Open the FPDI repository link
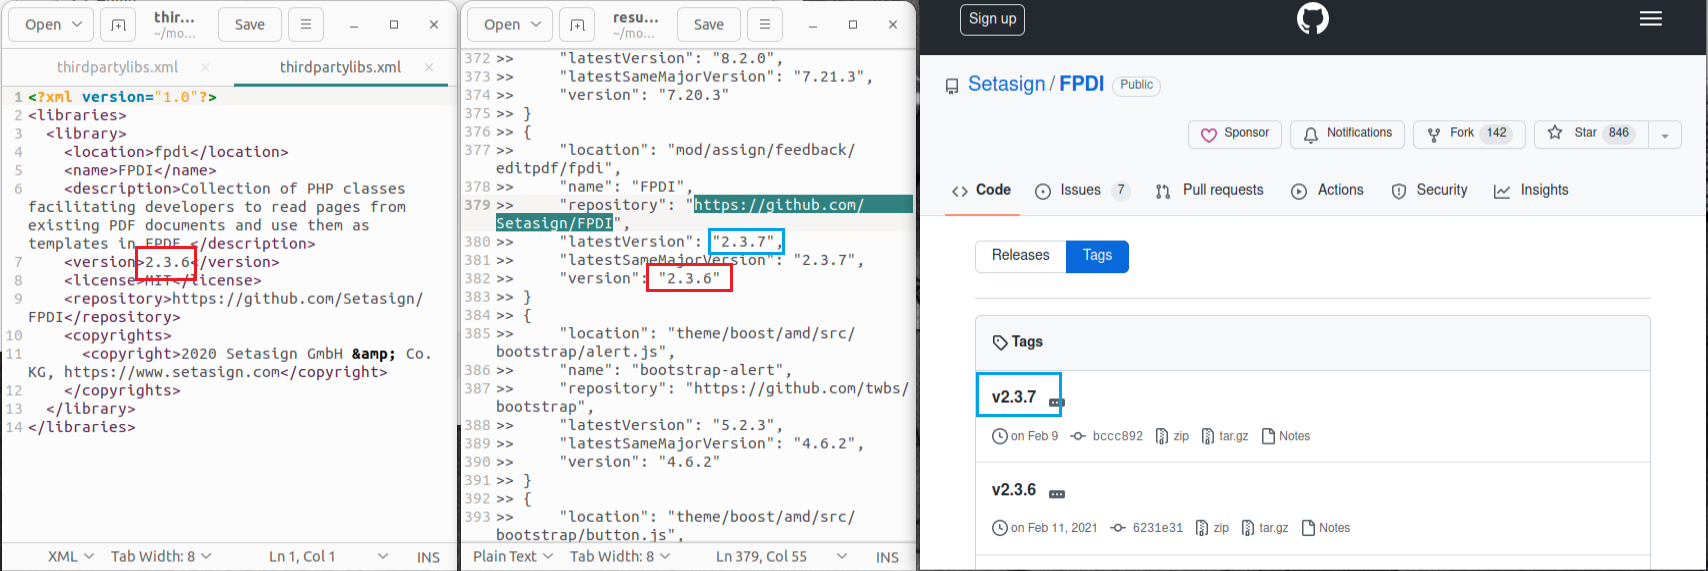The image size is (1708, 571). (x=1081, y=84)
